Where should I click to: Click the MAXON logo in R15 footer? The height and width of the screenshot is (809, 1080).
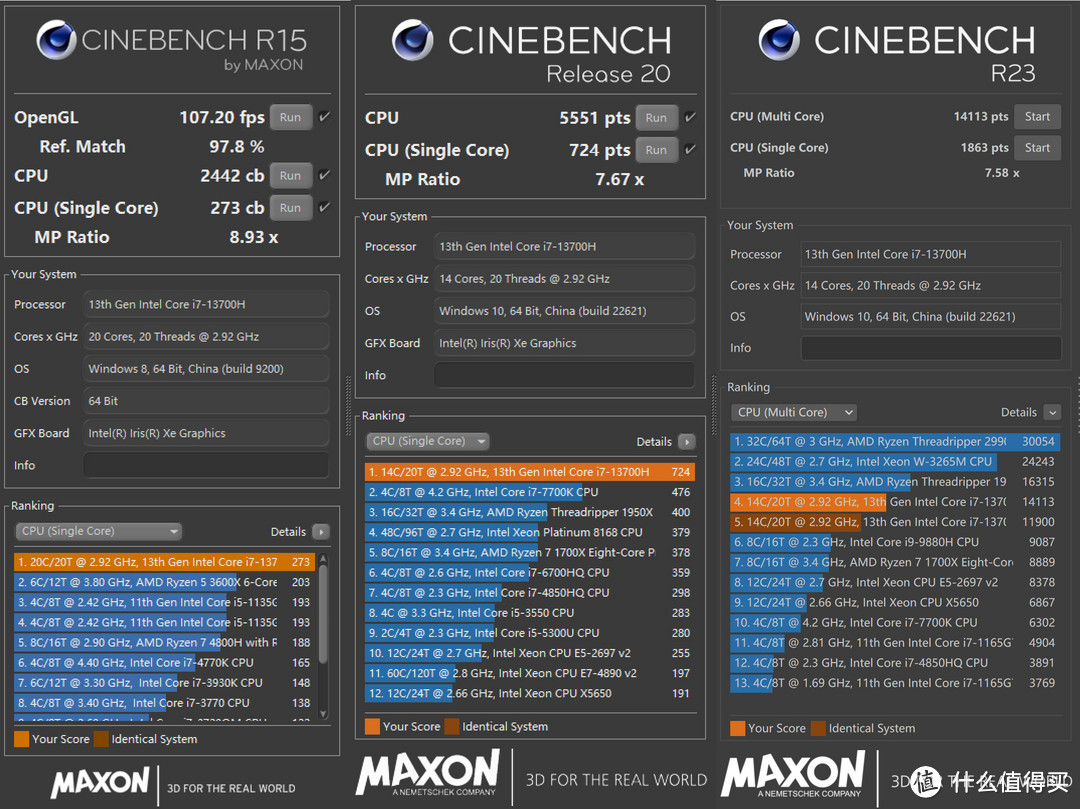[100, 782]
